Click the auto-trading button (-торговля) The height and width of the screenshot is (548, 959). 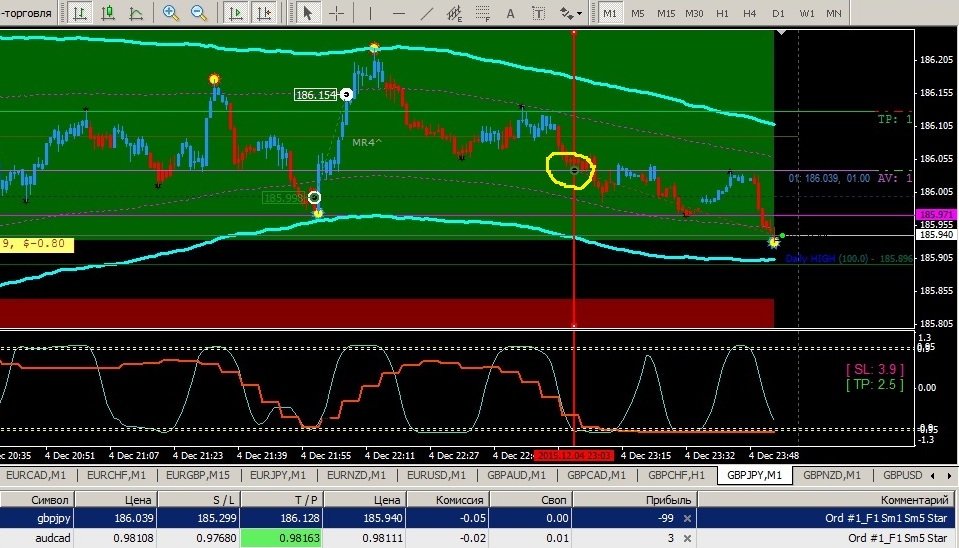click(x=27, y=13)
